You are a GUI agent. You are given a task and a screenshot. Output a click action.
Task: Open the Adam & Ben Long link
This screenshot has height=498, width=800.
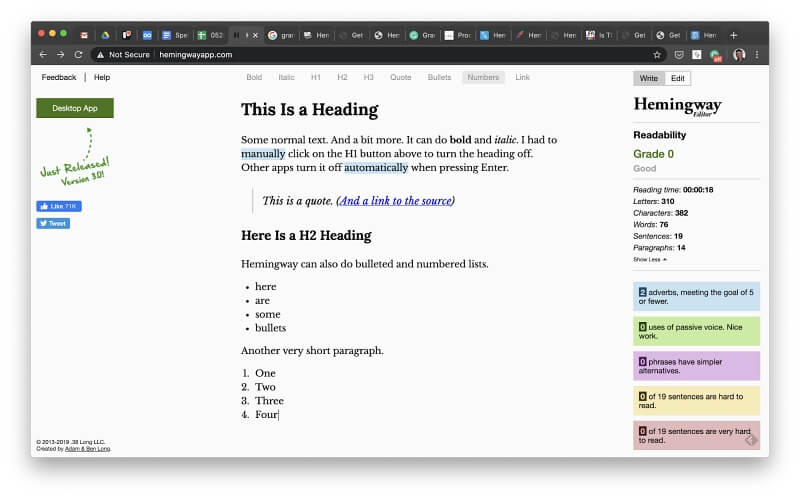(87, 449)
